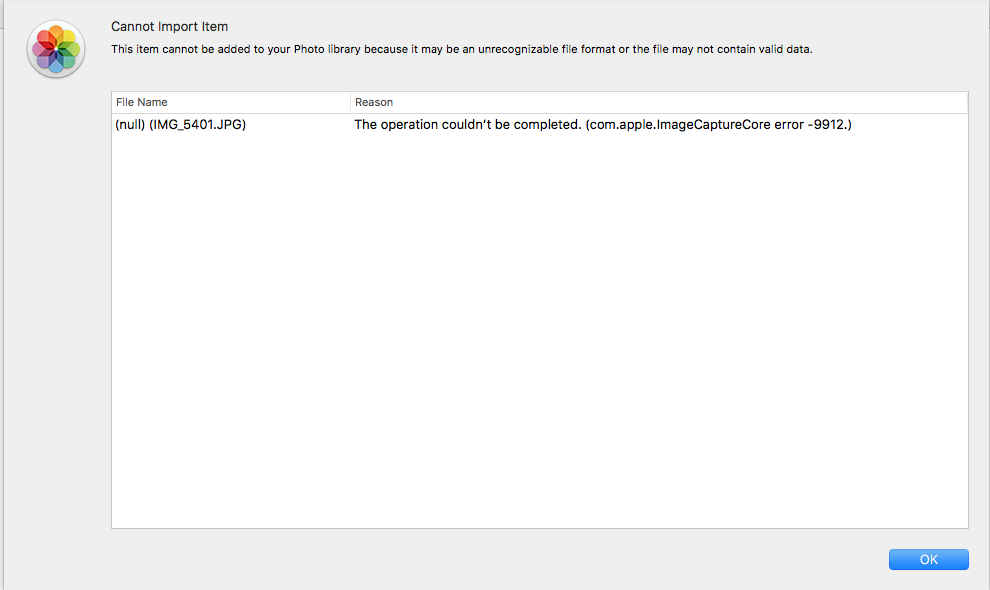This screenshot has width=990, height=590.
Task: Click empty area of the file list
Action: coord(540,330)
